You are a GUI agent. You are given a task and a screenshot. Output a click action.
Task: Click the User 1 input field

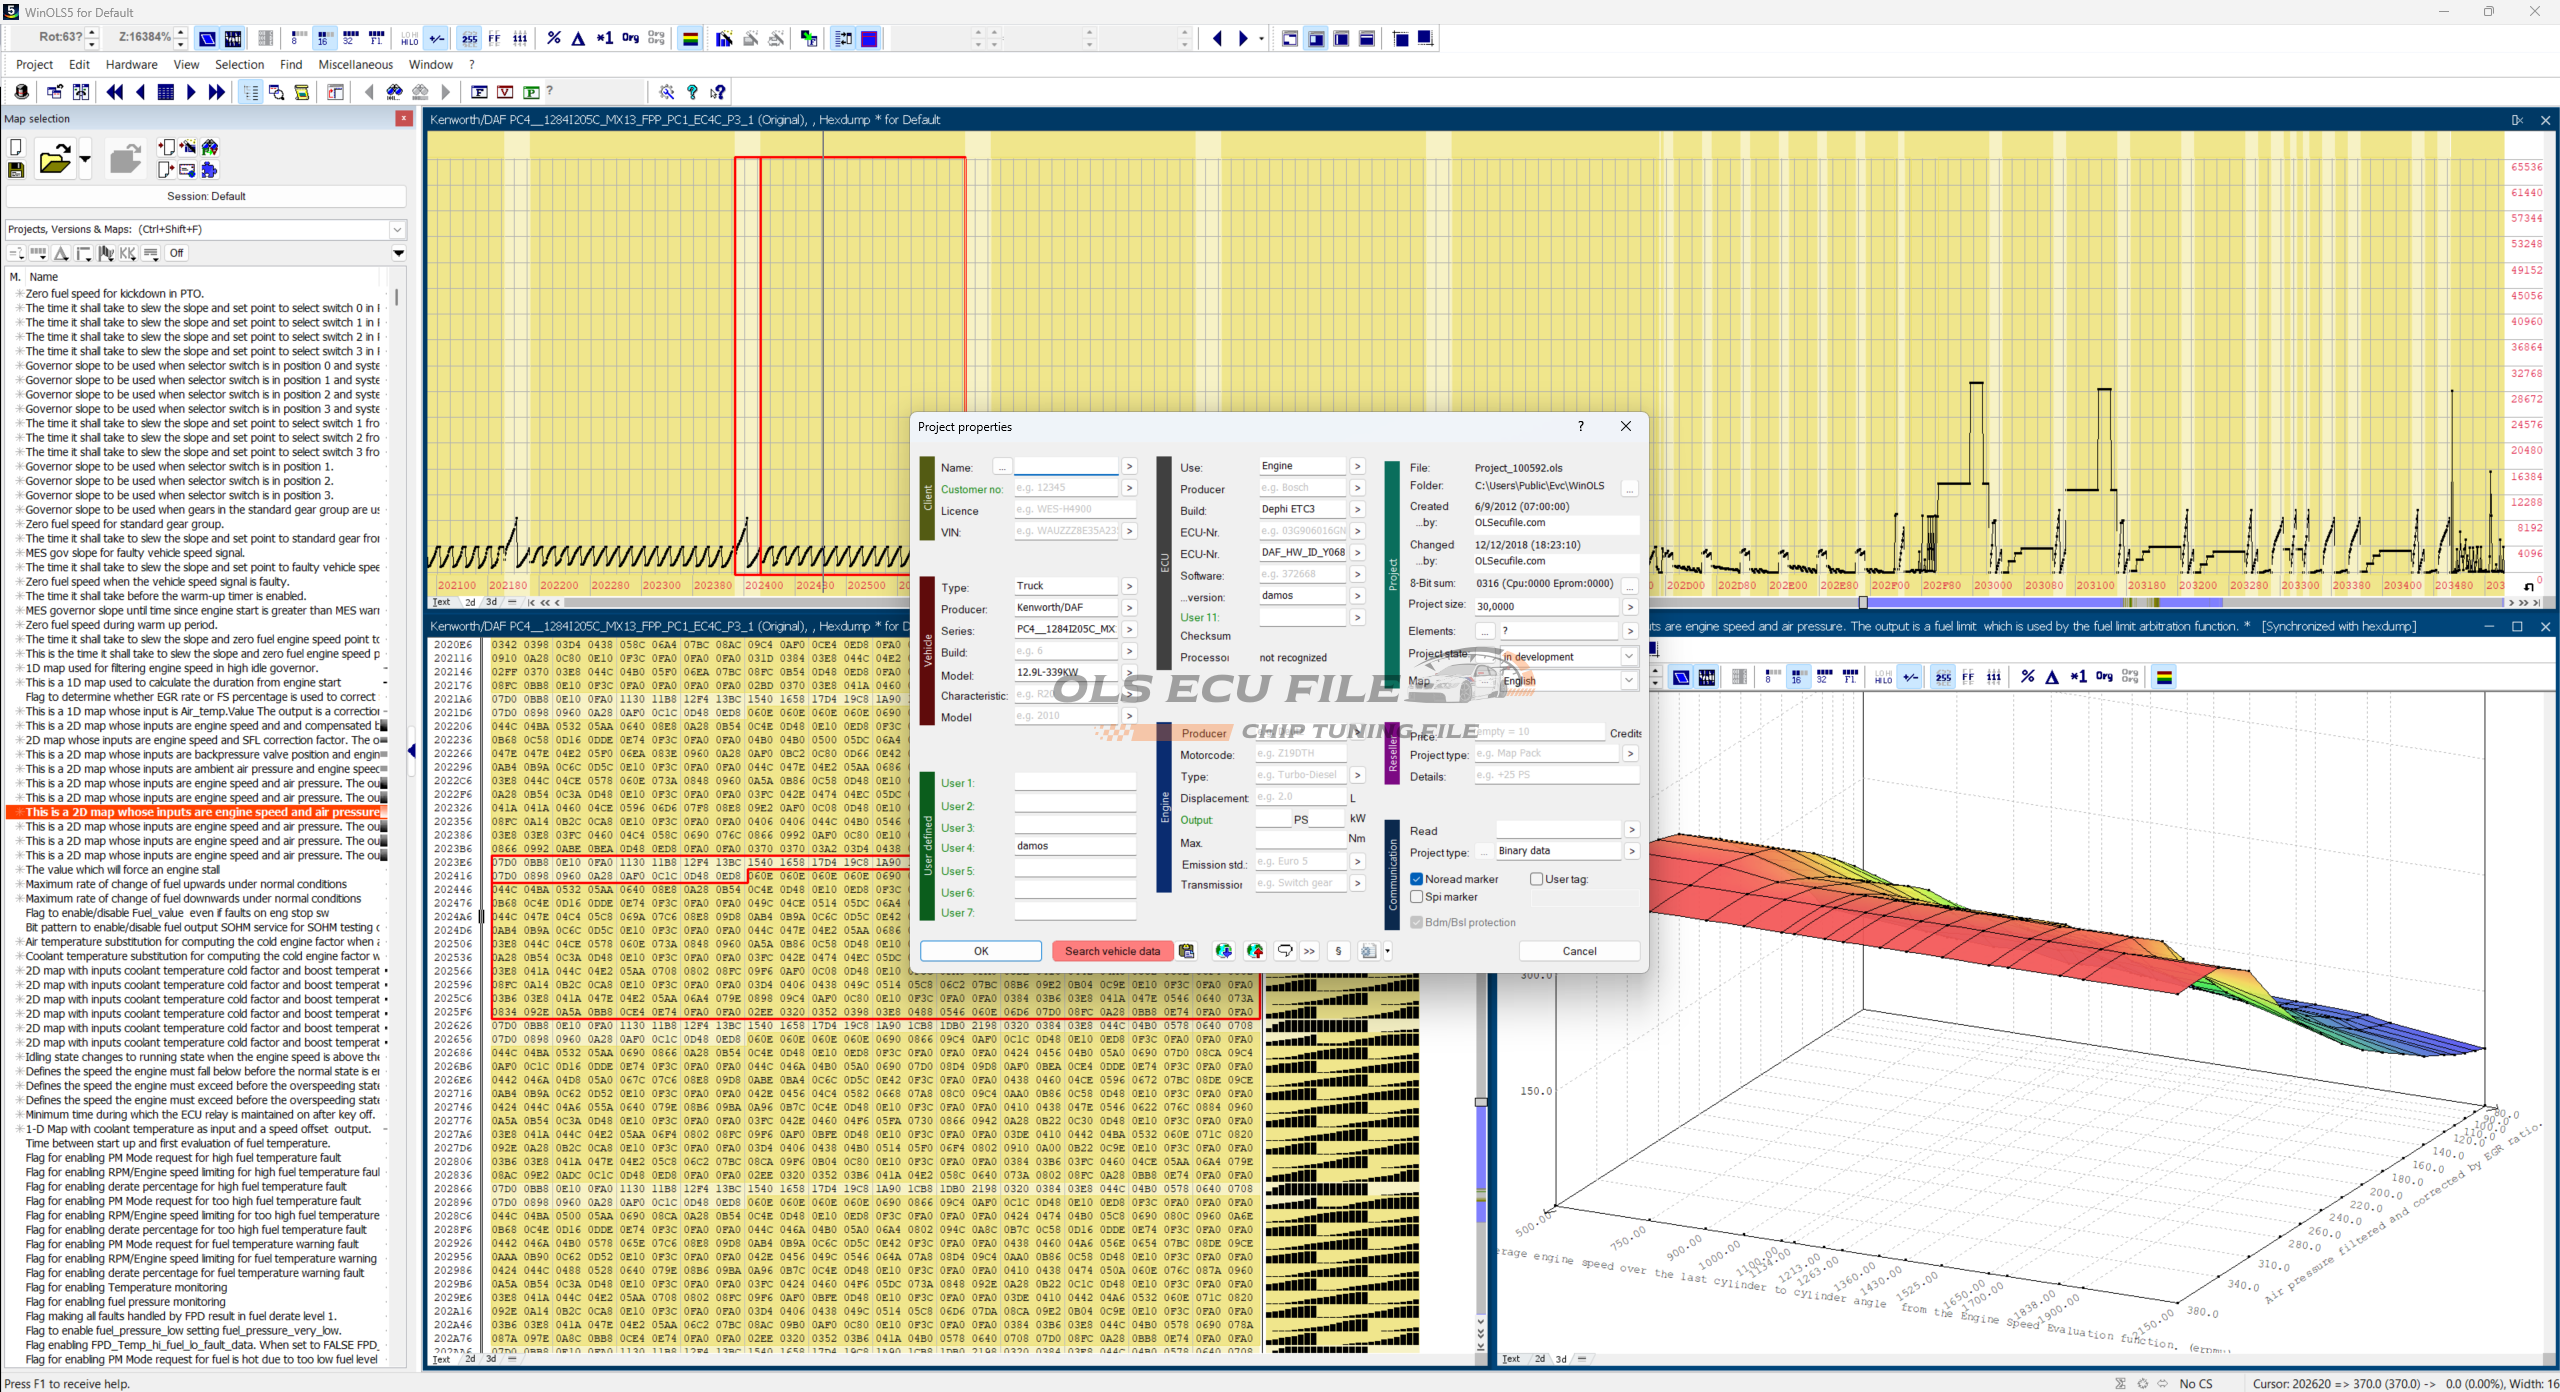[x=1074, y=783]
